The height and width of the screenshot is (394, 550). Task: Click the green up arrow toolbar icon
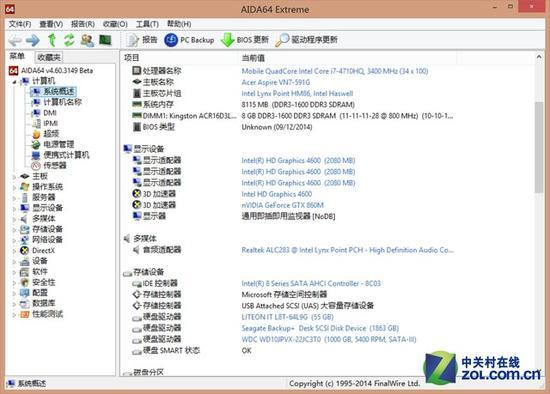[x=52, y=40]
